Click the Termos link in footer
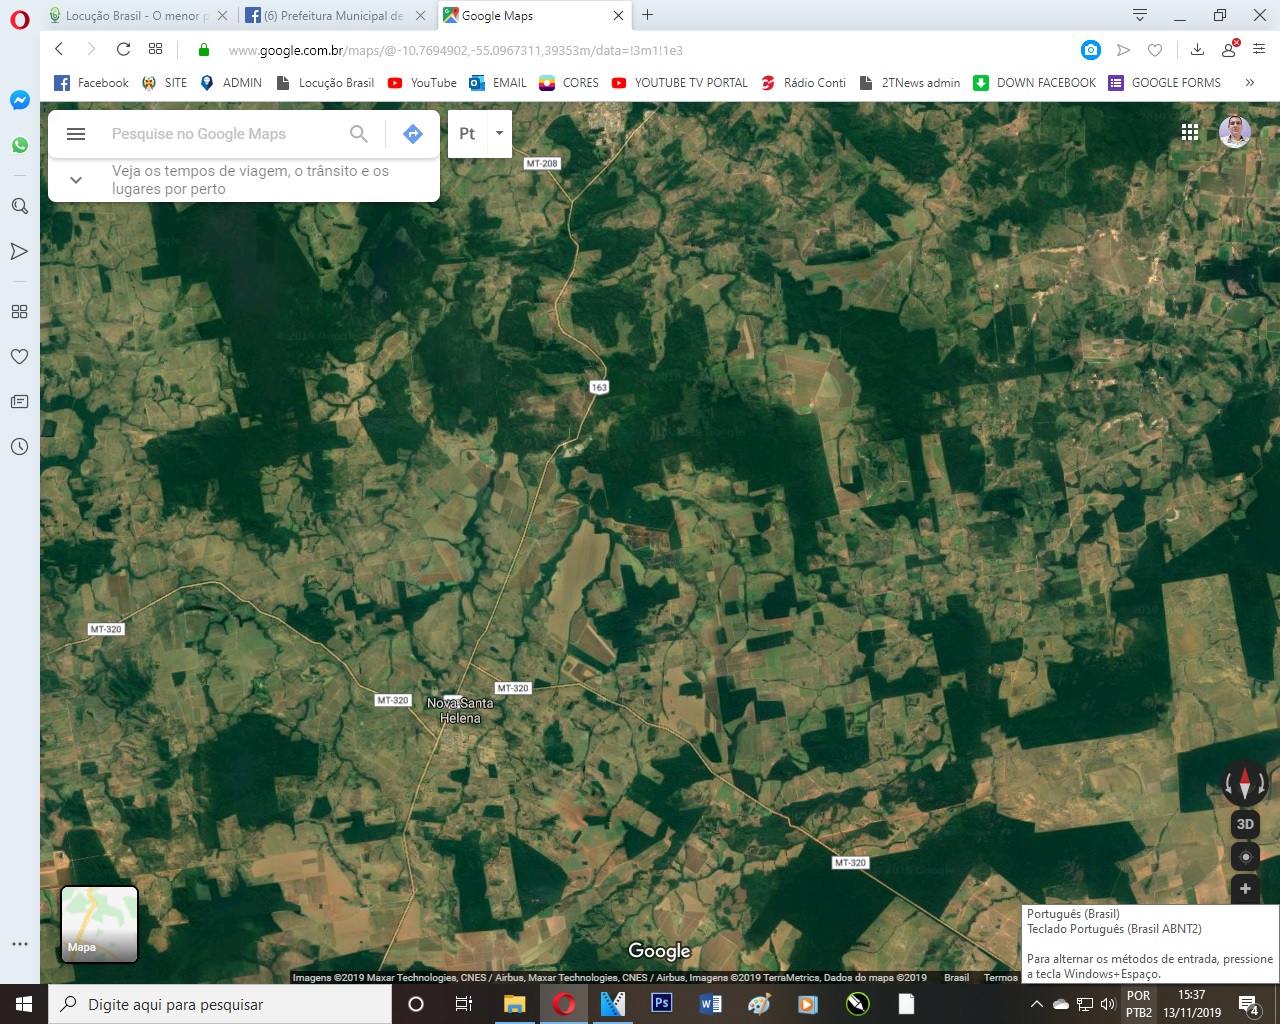The image size is (1280, 1024). pos(1000,978)
